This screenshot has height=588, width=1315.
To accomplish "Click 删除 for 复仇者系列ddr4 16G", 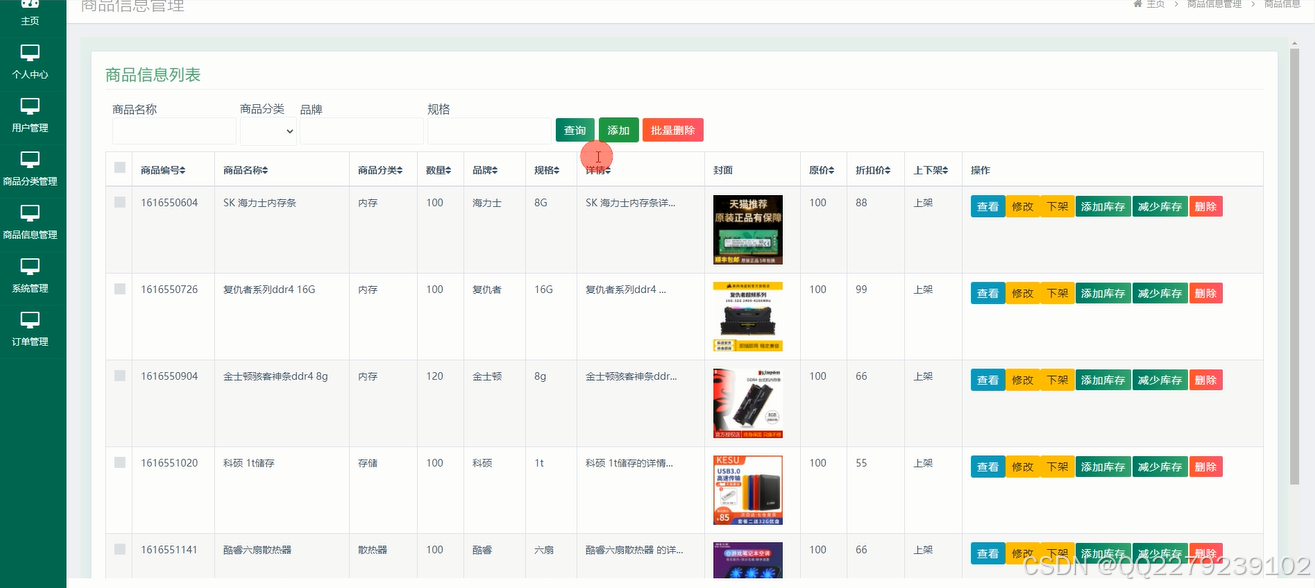I will pyautogui.click(x=1206, y=294).
